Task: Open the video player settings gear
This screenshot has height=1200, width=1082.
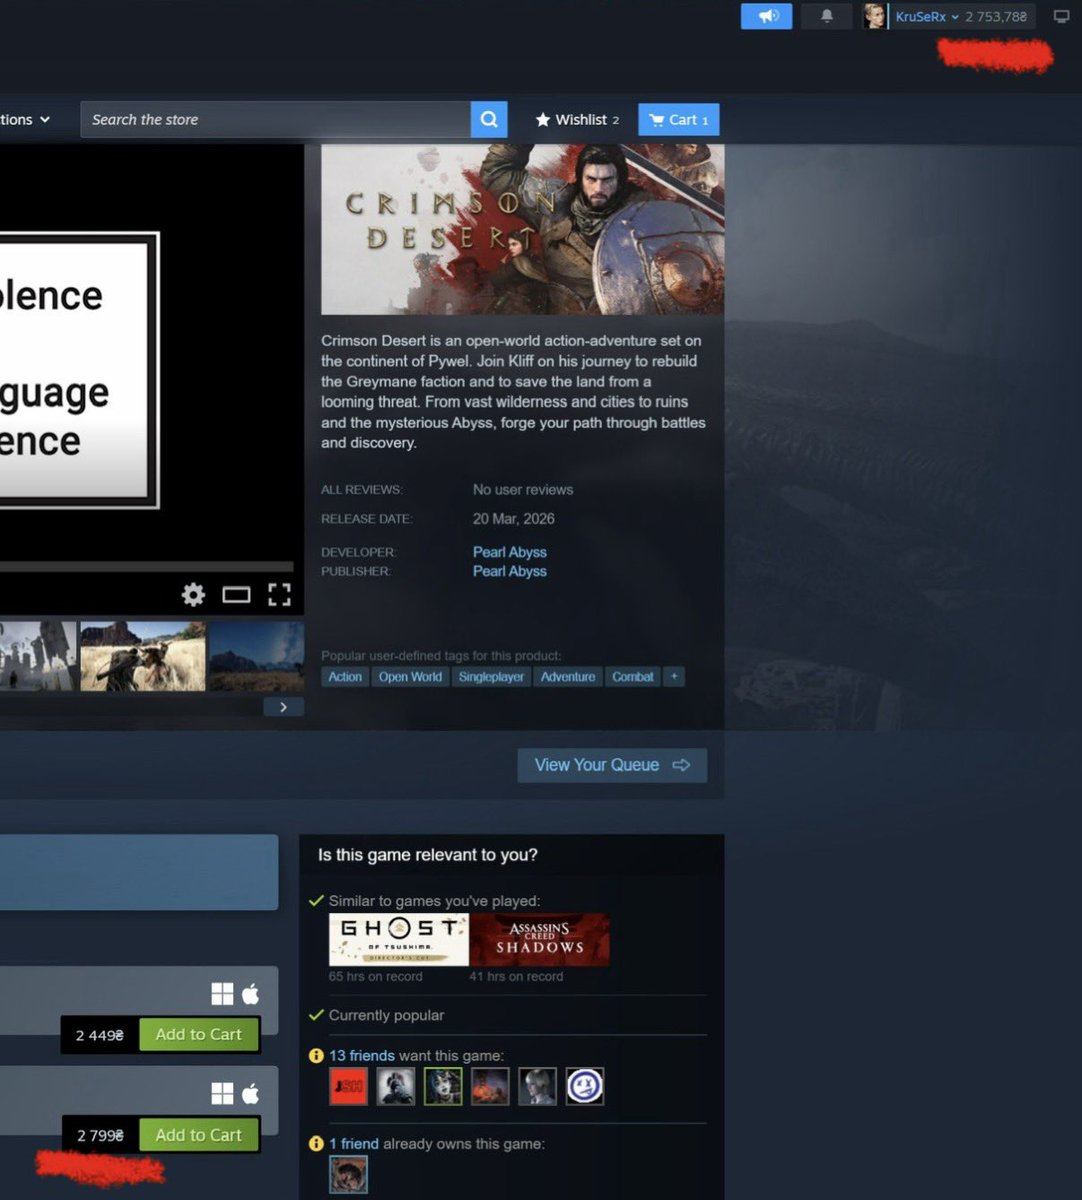Action: 193,595
